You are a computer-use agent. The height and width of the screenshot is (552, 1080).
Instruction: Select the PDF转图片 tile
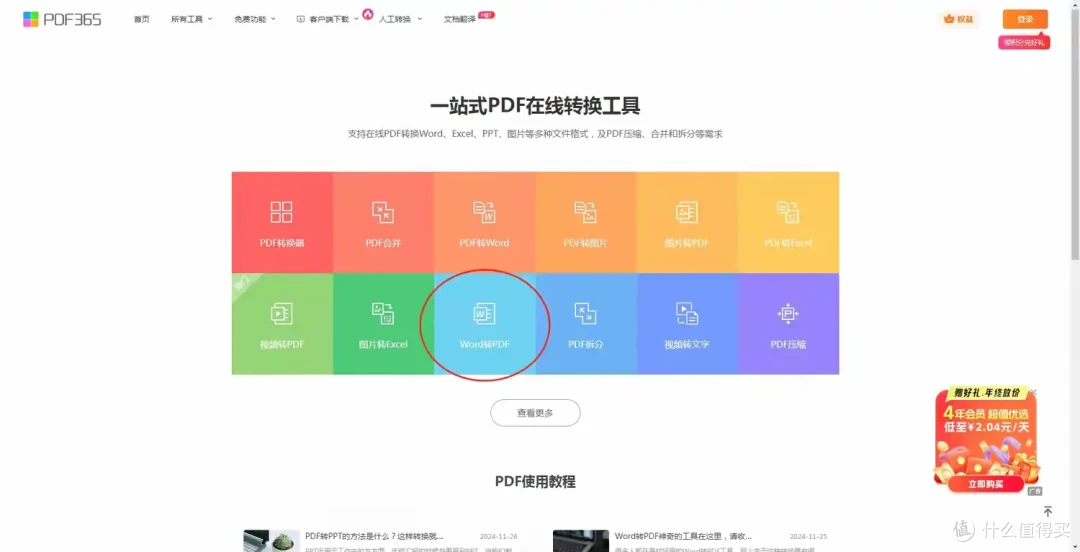tap(586, 223)
